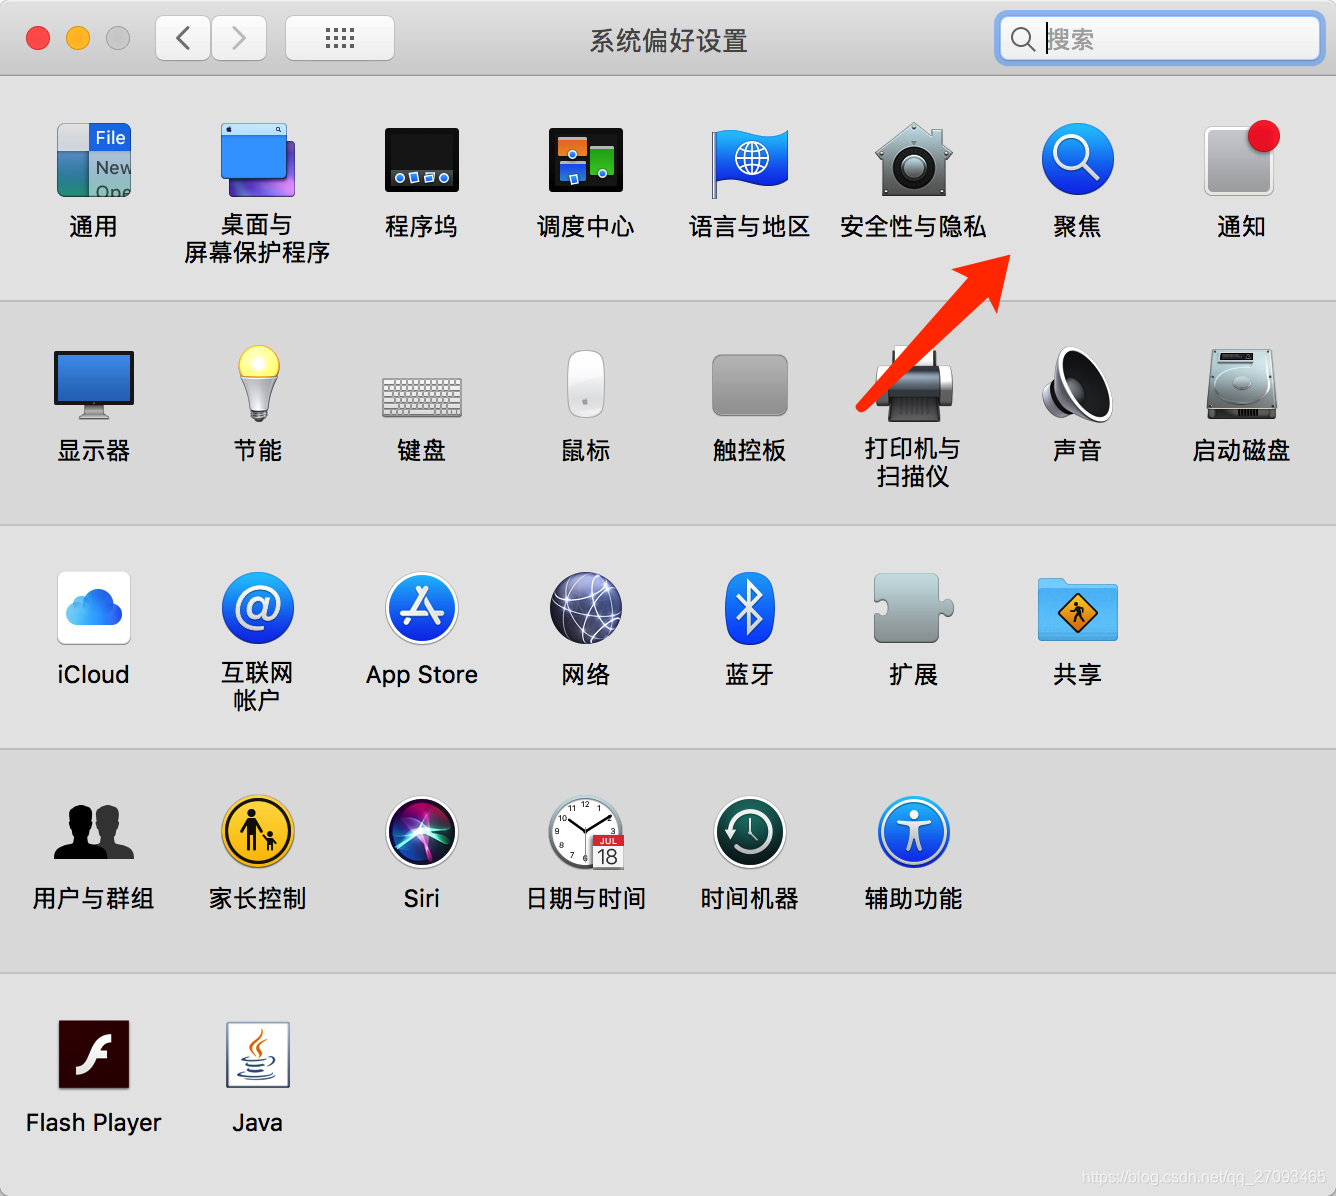The width and height of the screenshot is (1336, 1196).
Task: Show all preferences grid button
Action: [340, 39]
